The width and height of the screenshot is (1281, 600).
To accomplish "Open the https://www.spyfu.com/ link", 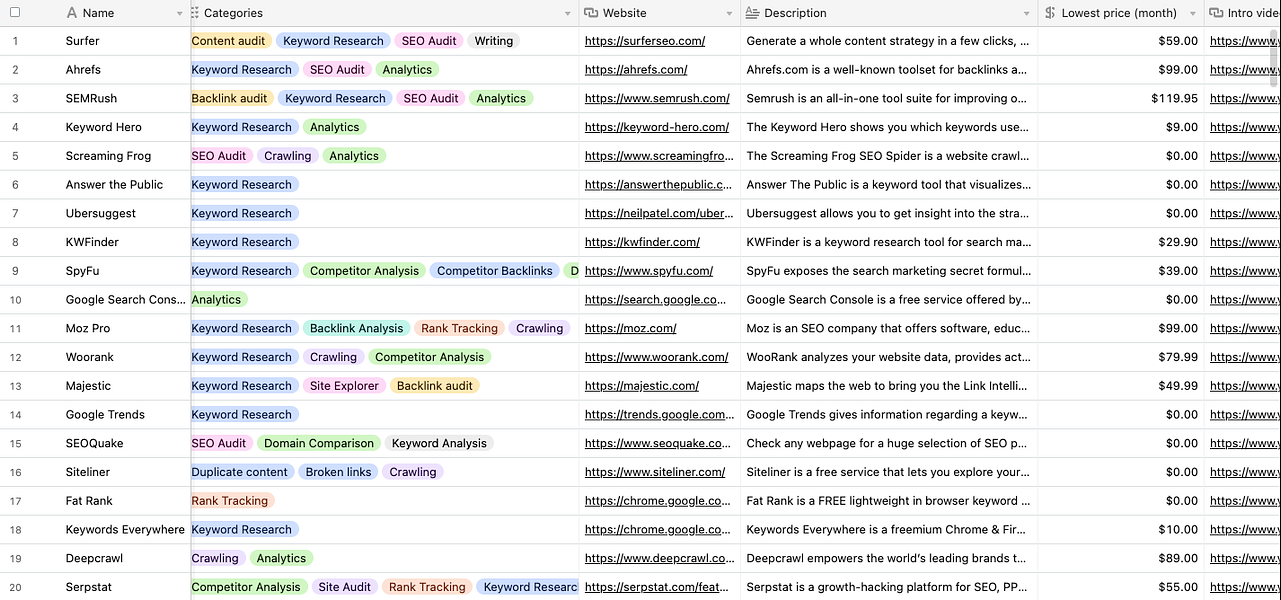I will 649,271.
